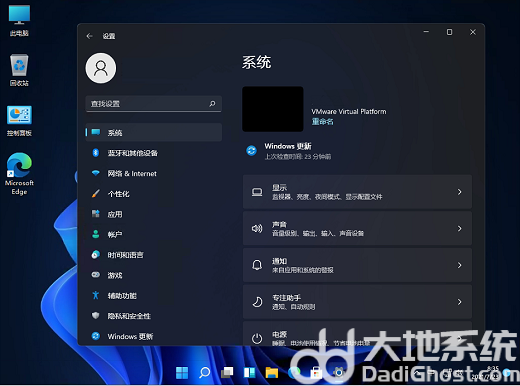Open the 电源 power settings card
Image resolution: width=520 pixels, height=386 pixels.
(x=357, y=333)
